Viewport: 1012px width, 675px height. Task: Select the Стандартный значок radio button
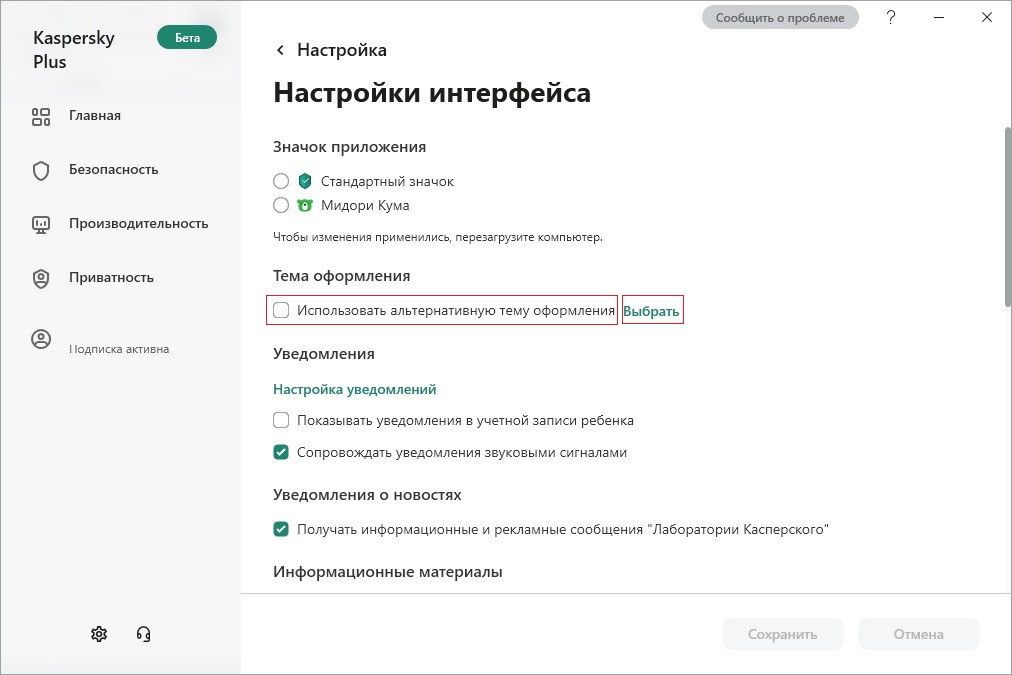tap(281, 181)
